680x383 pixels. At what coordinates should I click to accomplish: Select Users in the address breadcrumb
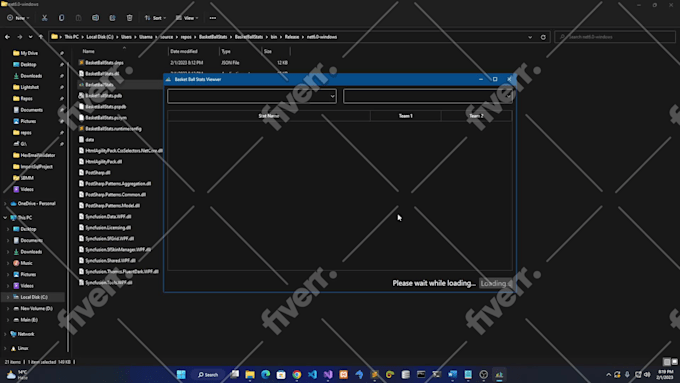pos(126,37)
